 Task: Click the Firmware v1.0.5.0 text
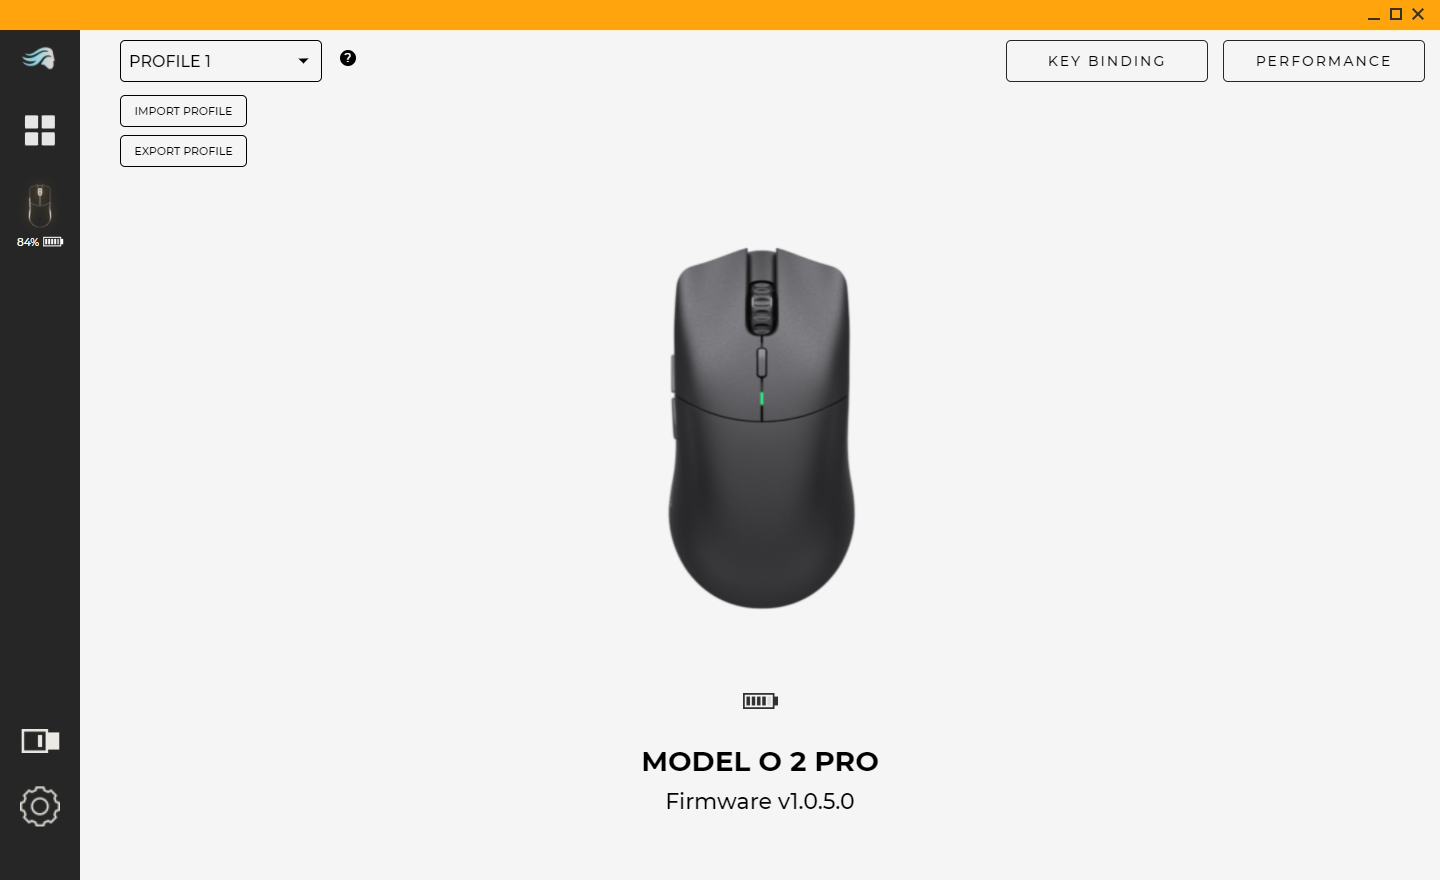point(760,802)
